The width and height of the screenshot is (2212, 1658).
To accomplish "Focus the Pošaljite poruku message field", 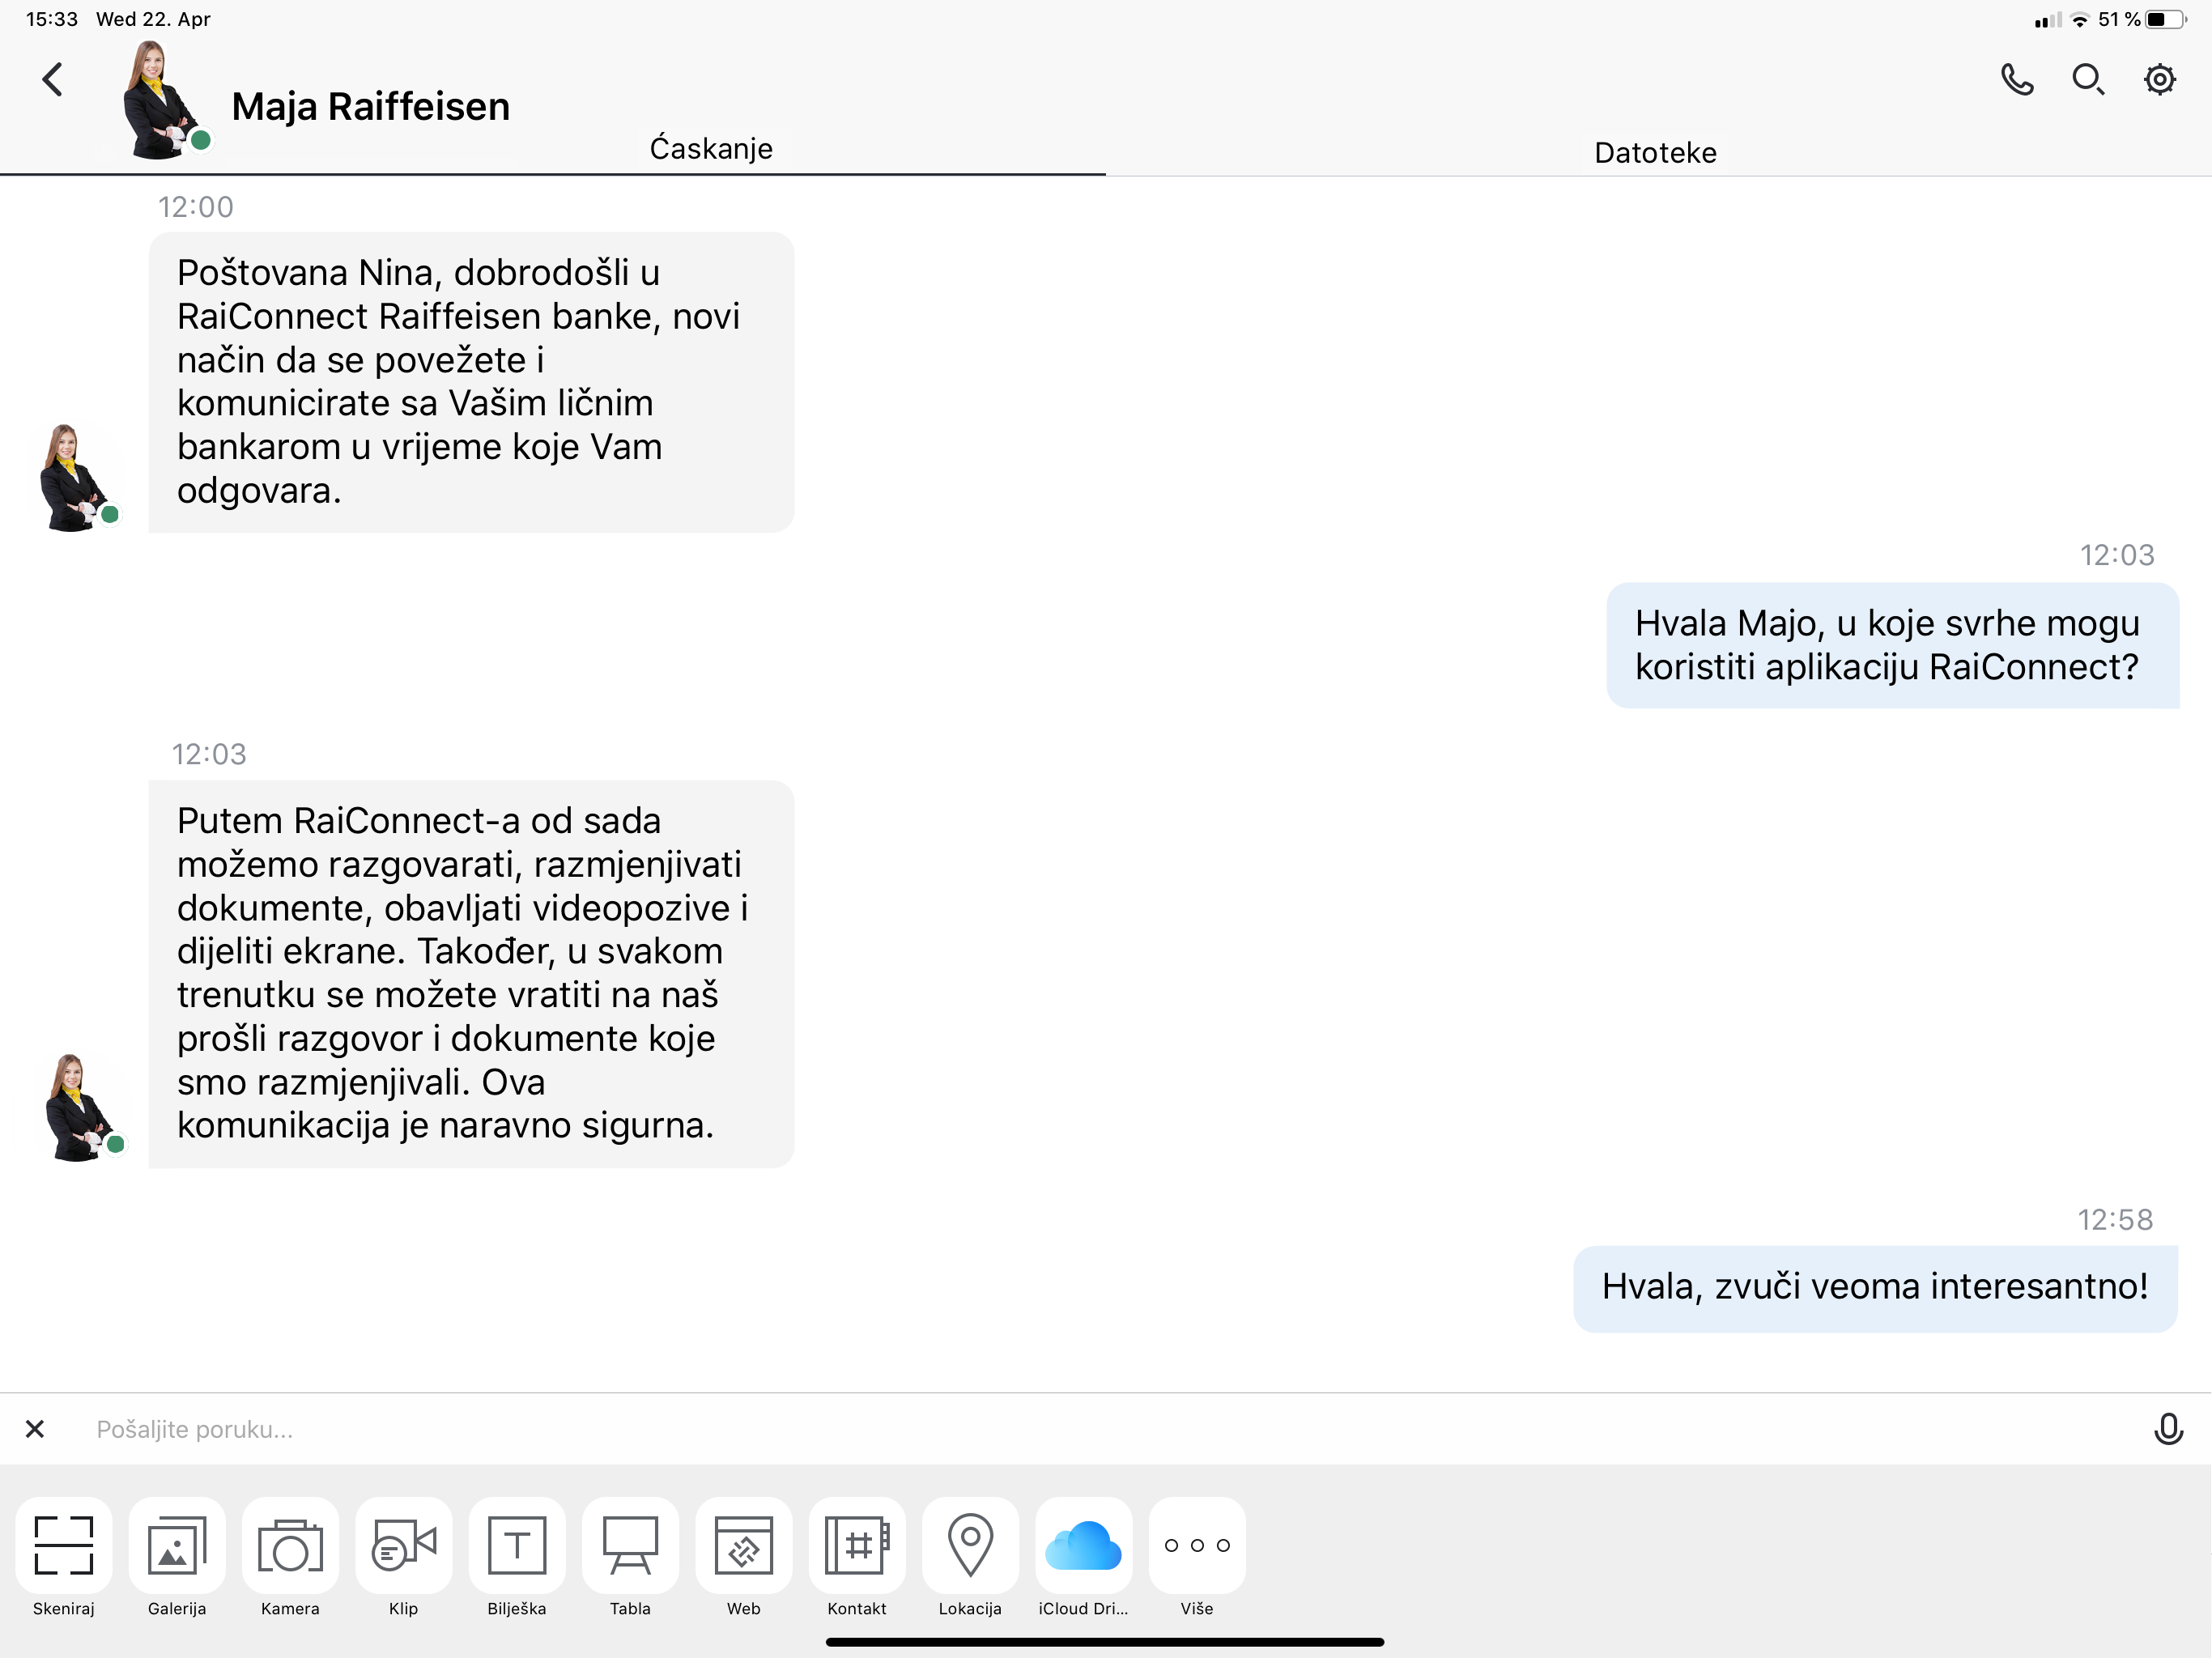I will (x=1100, y=1429).
